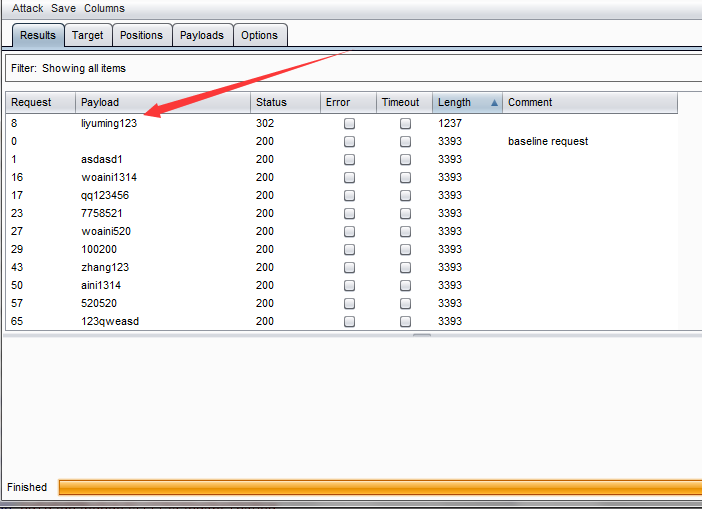Open the Attack menu
Viewport: 702px width, 509px height.
(x=27, y=9)
